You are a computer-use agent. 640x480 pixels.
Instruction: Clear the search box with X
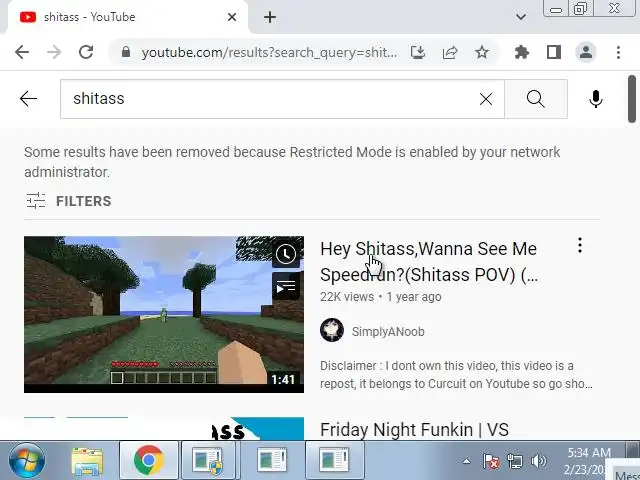(x=486, y=99)
